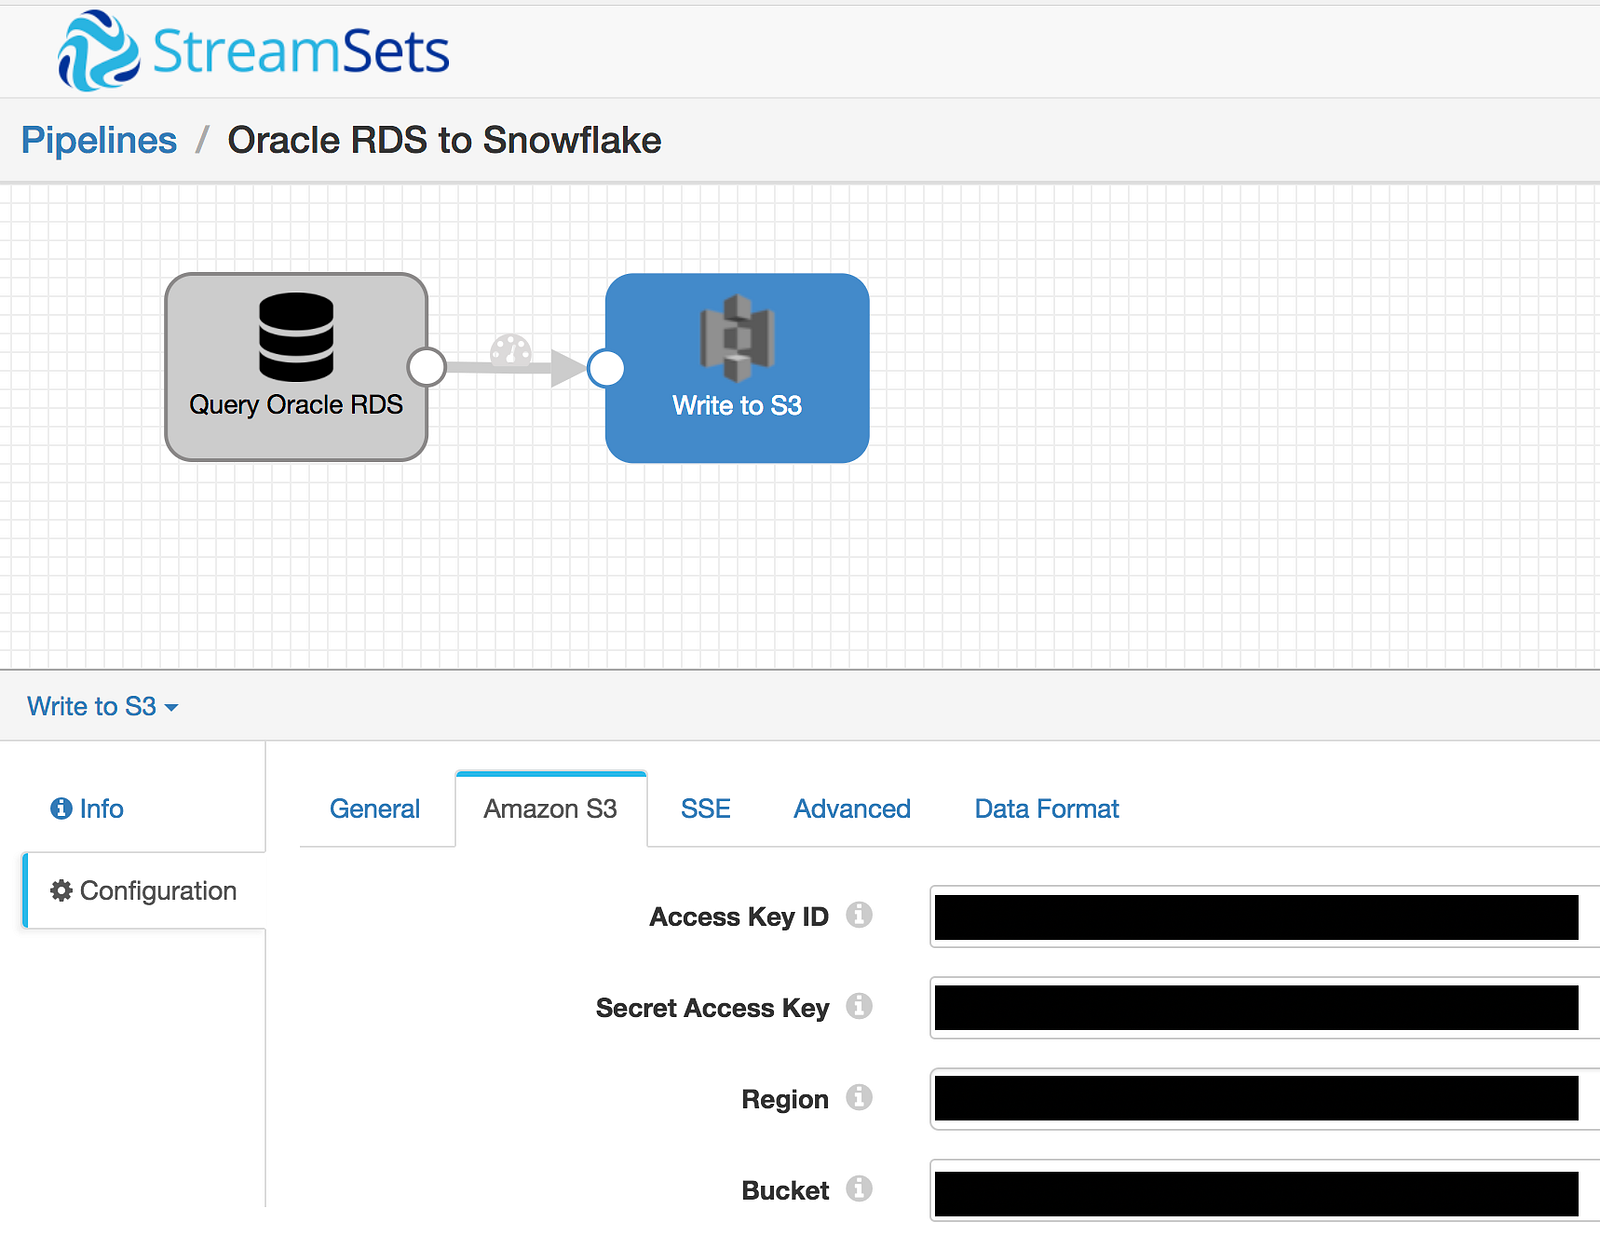Click the Write to S3 label on blue stage
The image size is (1600, 1237).
[x=737, y=405]
